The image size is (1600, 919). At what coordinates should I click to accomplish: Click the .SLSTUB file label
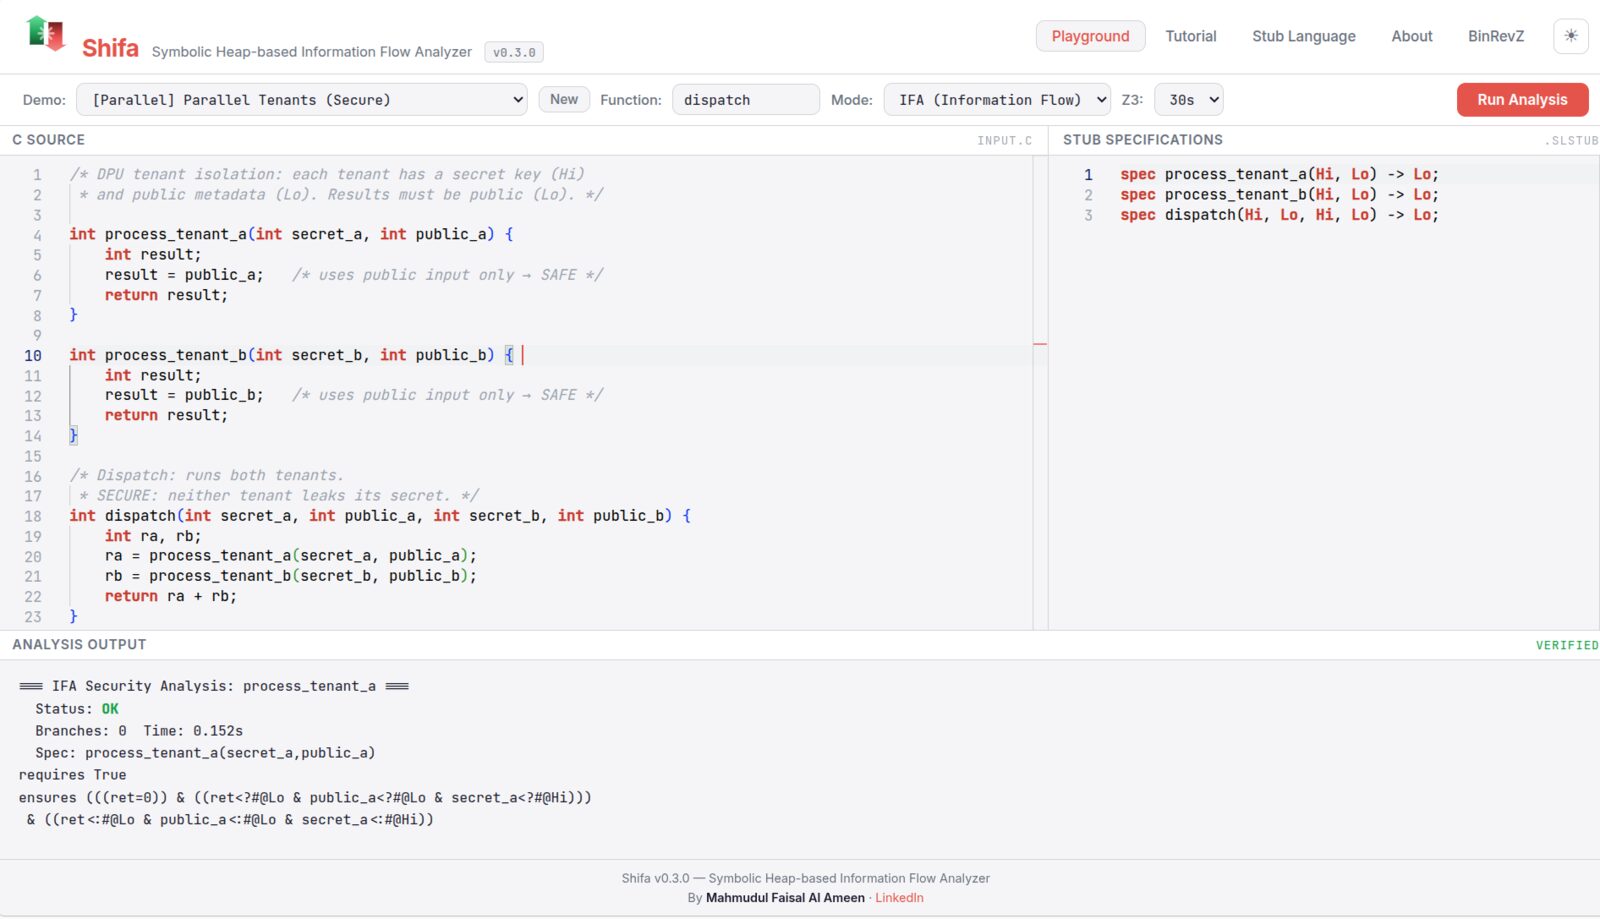1571,141
